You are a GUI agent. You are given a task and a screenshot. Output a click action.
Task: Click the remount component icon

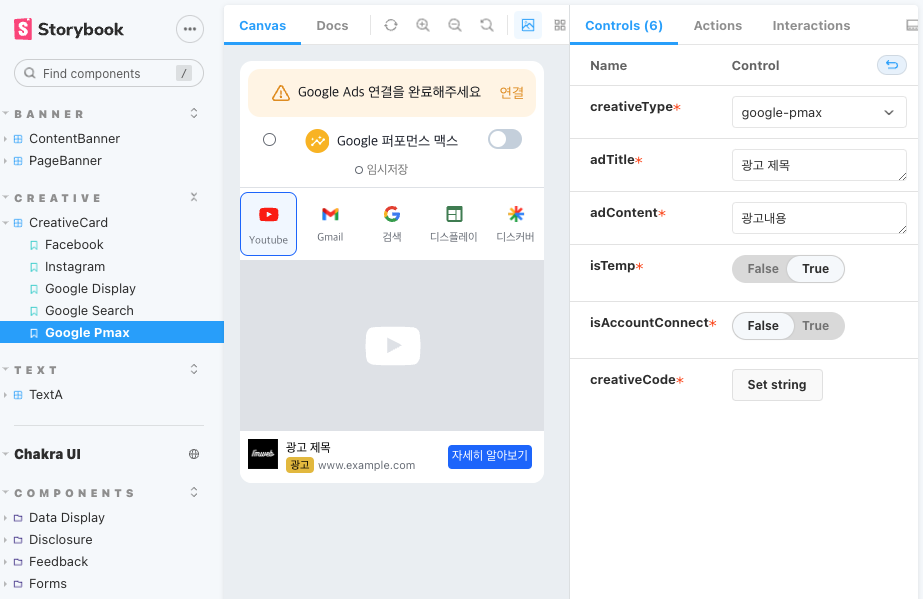coord(391,25)
